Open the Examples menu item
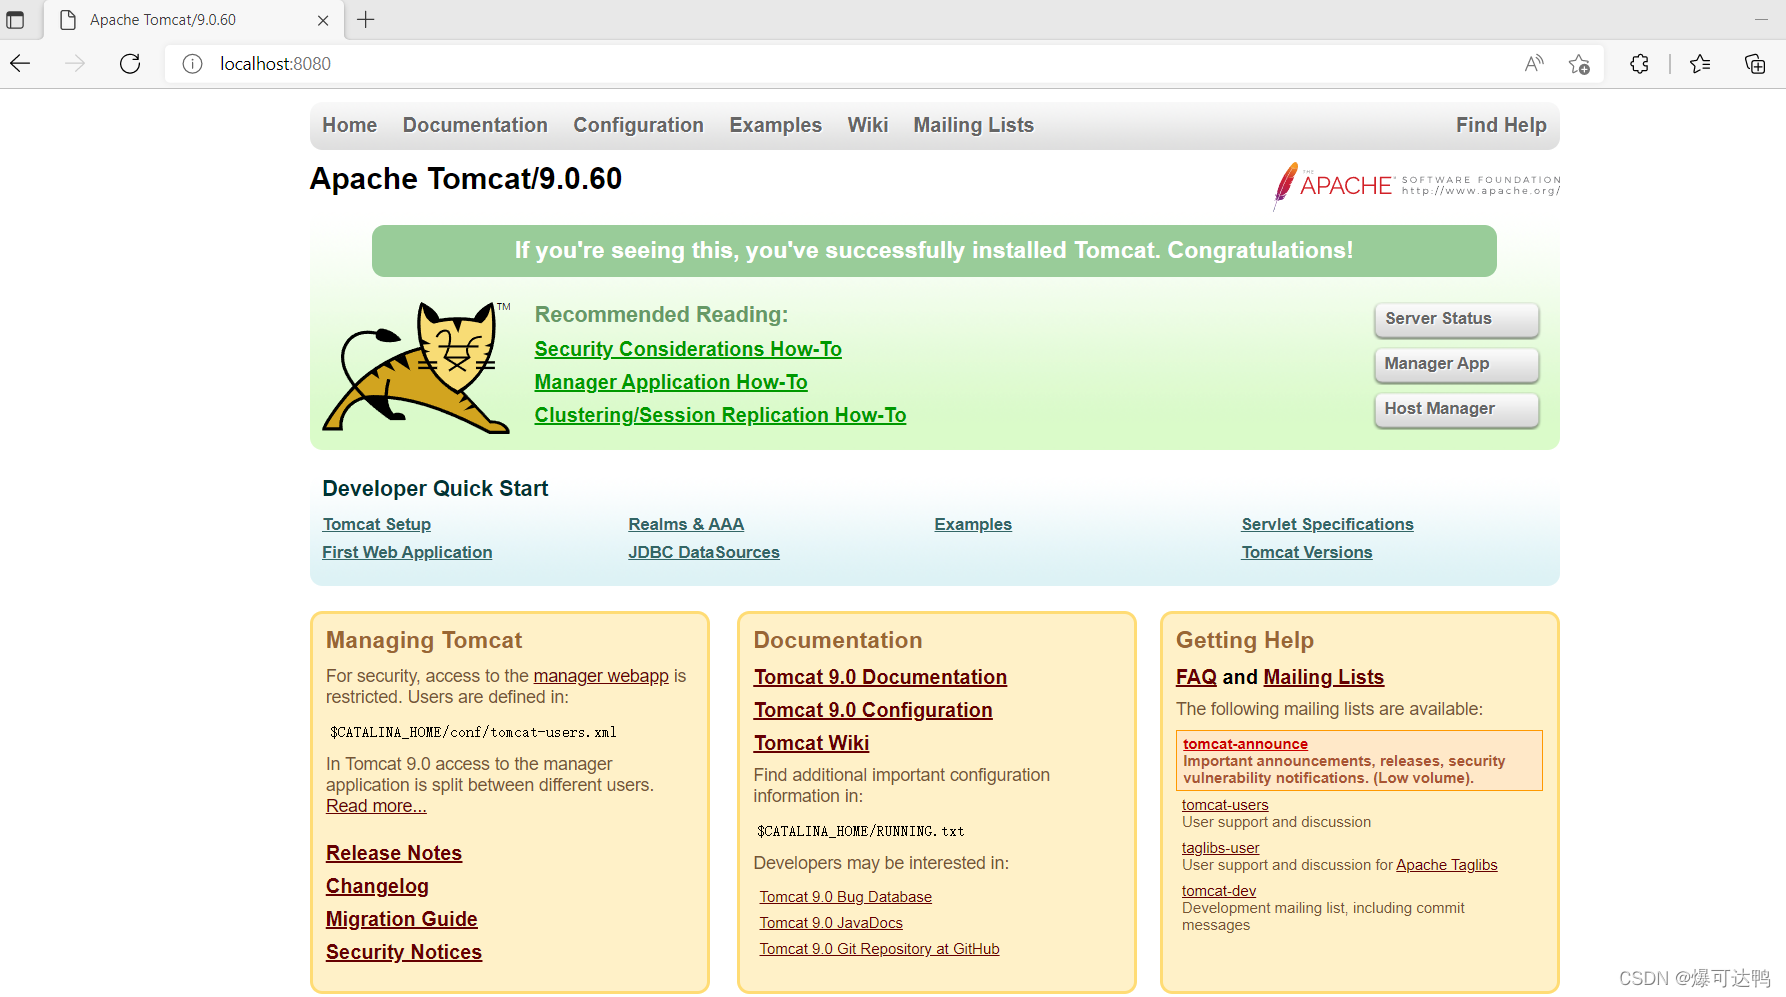This screenshot has width=1786, height=997. click(x=775, y=125)
